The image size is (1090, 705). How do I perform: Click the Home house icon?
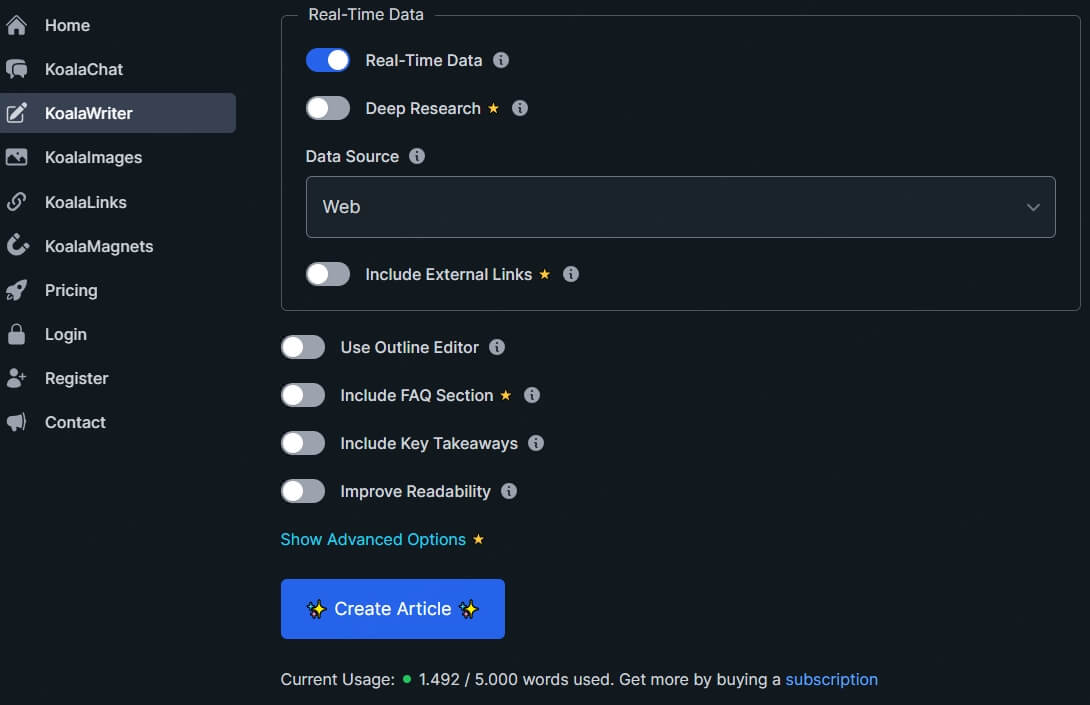click(x=17, y=25)
